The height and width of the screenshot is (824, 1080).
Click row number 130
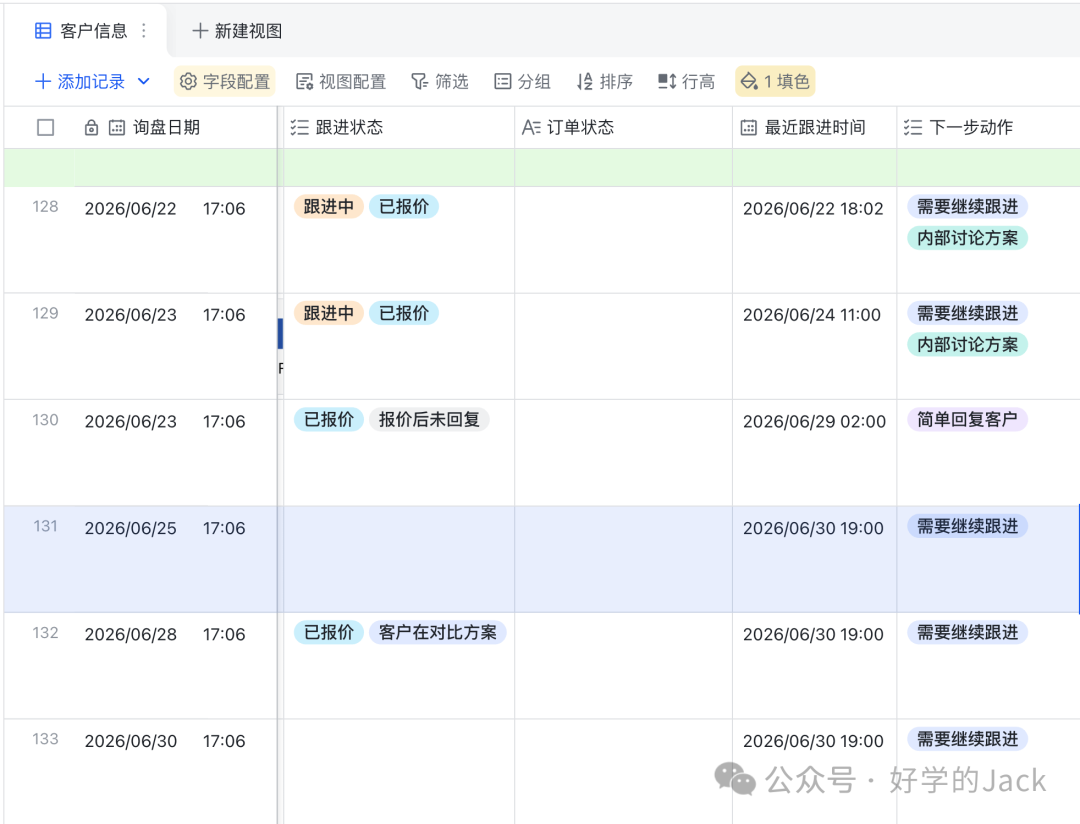pyautogui.click(x=45, y=420)
